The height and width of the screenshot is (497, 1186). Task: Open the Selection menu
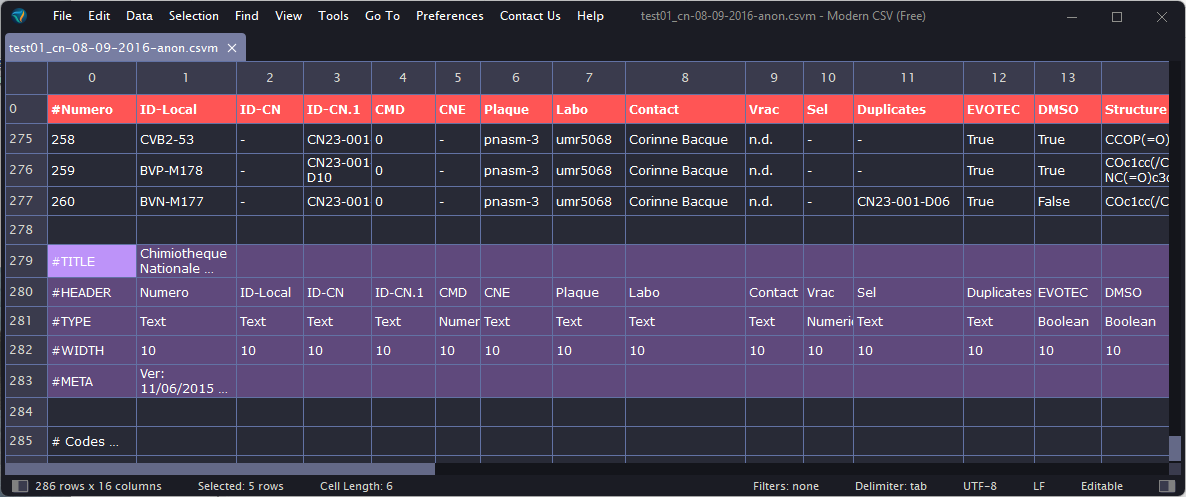pos(194,16)
